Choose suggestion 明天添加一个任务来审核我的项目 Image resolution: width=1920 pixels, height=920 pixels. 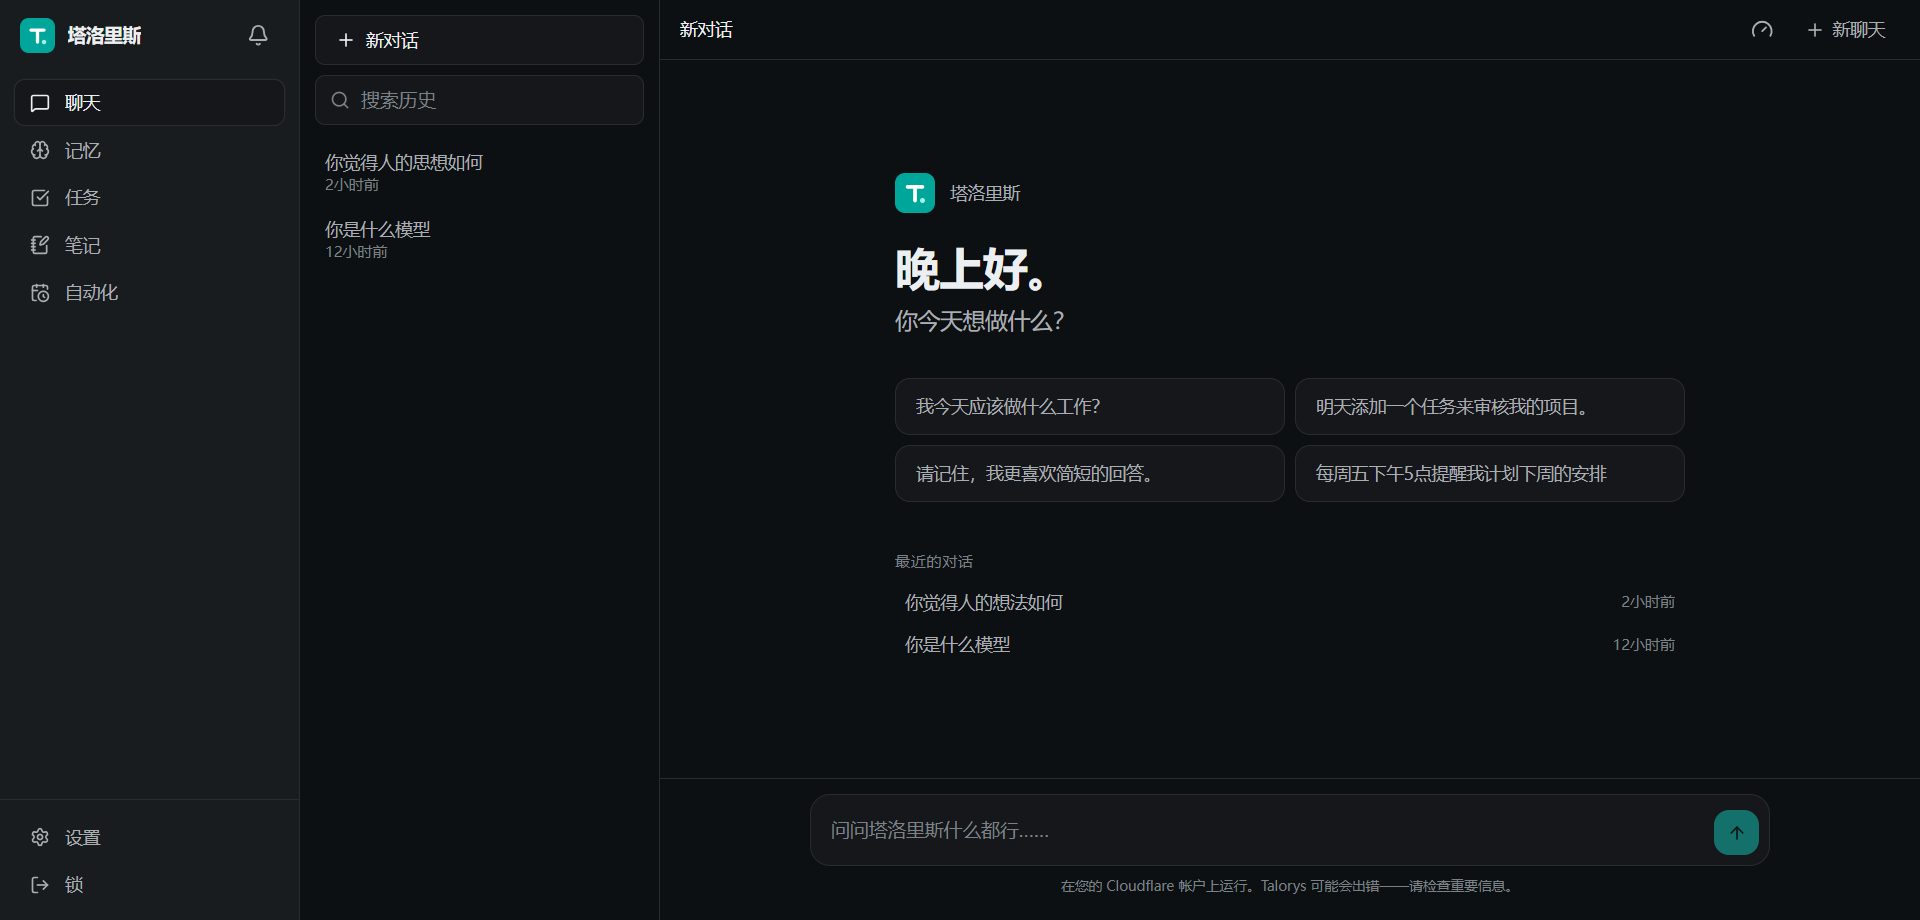coord(1489,406)
